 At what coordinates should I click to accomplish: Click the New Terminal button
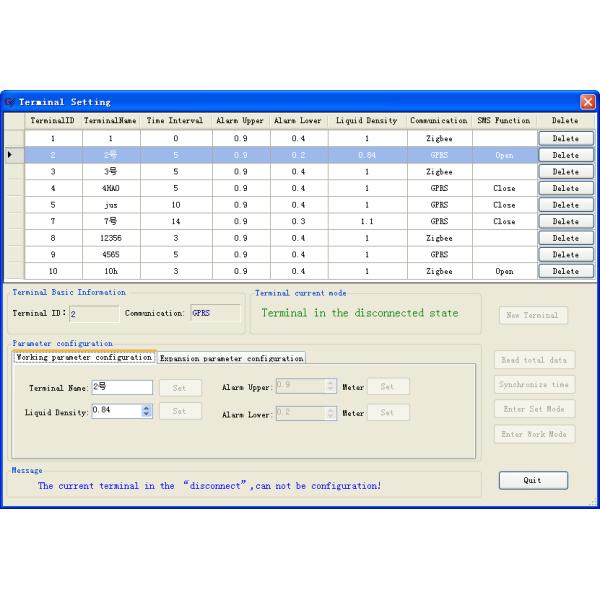point(533,315)
